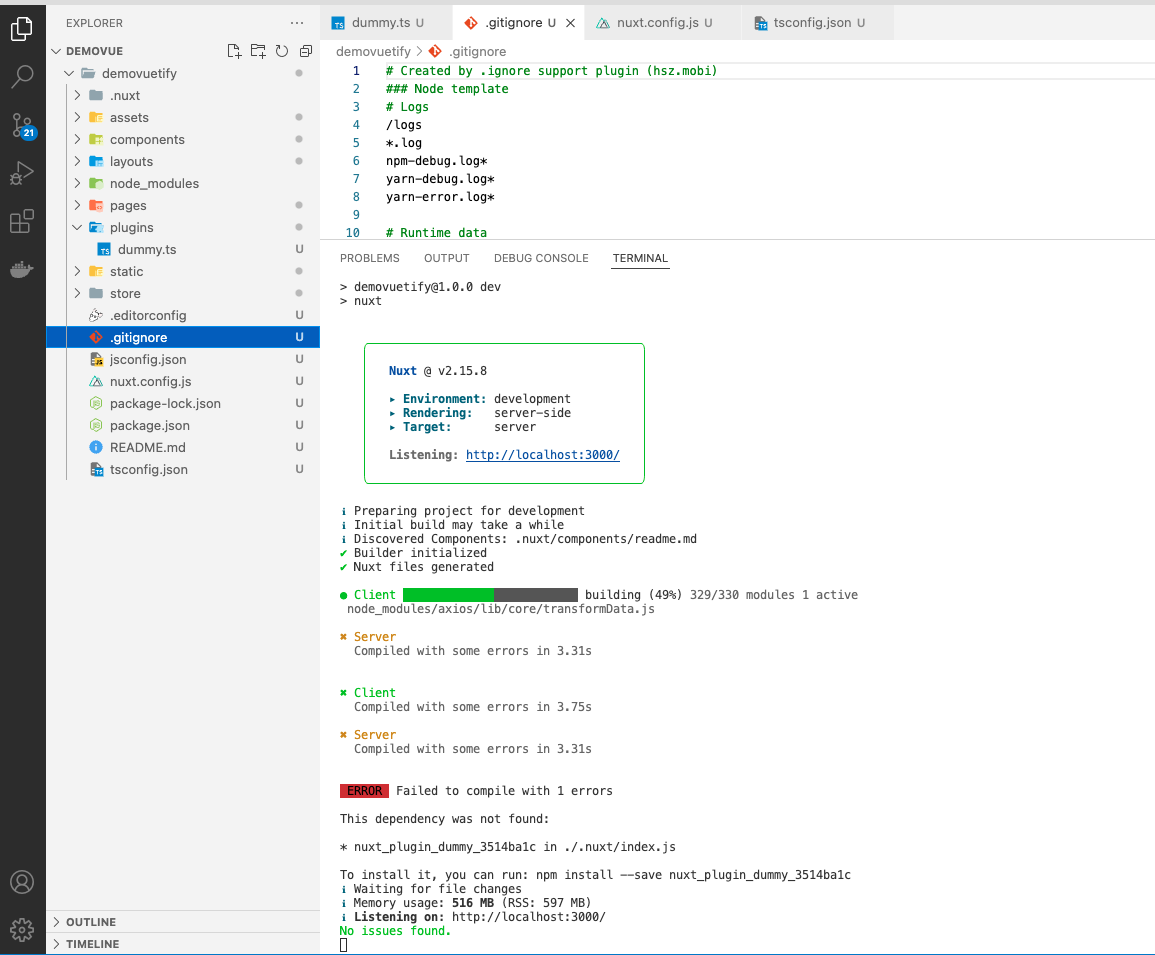
Task: Select the .gitignore editor tab
Action: pyautogui.click(x=518, y=23)
